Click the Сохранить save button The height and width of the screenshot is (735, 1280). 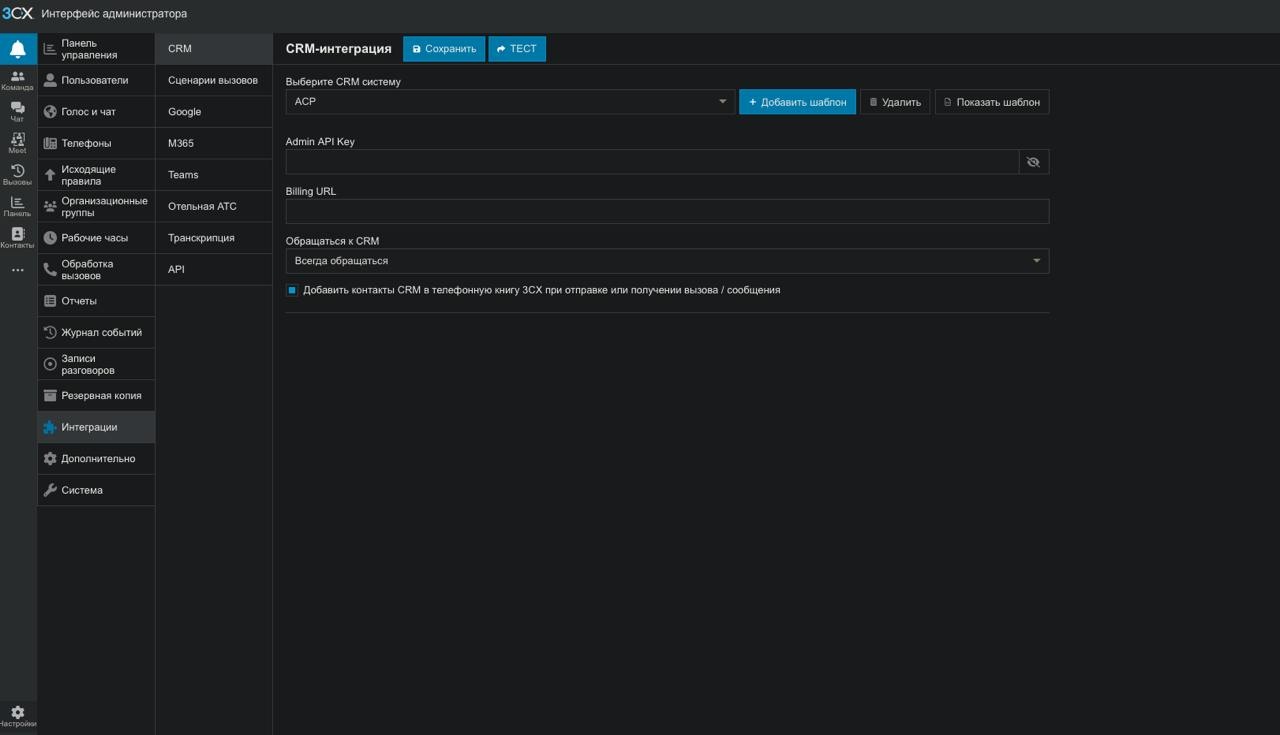coord(444,49)
